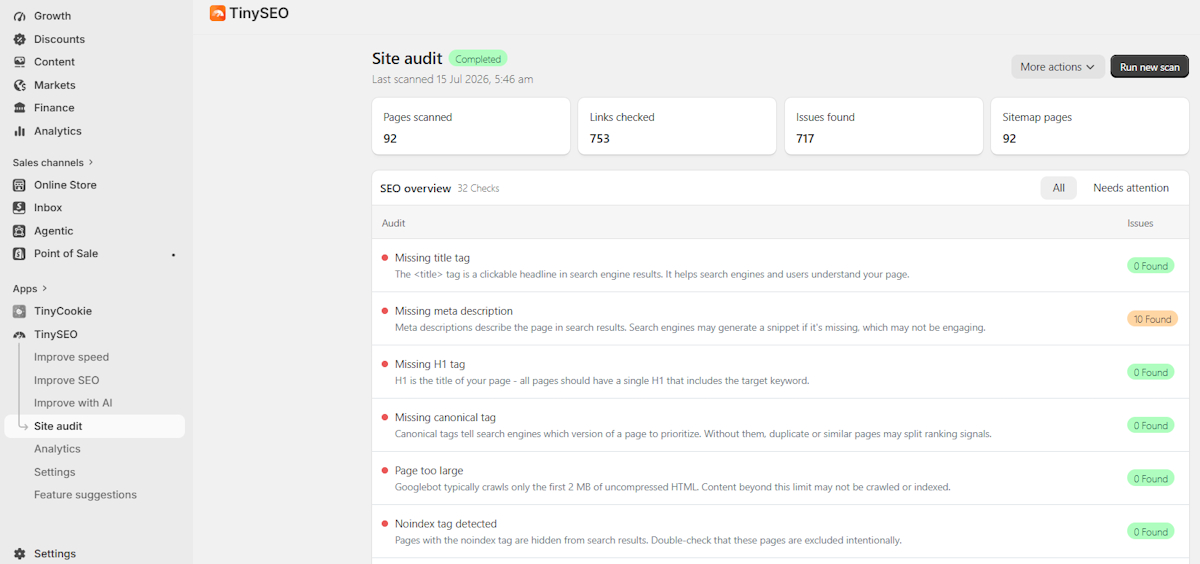Click the Content icon in sidebar
The width and height of the screenshot is (1200, 564).
point(19,62)
